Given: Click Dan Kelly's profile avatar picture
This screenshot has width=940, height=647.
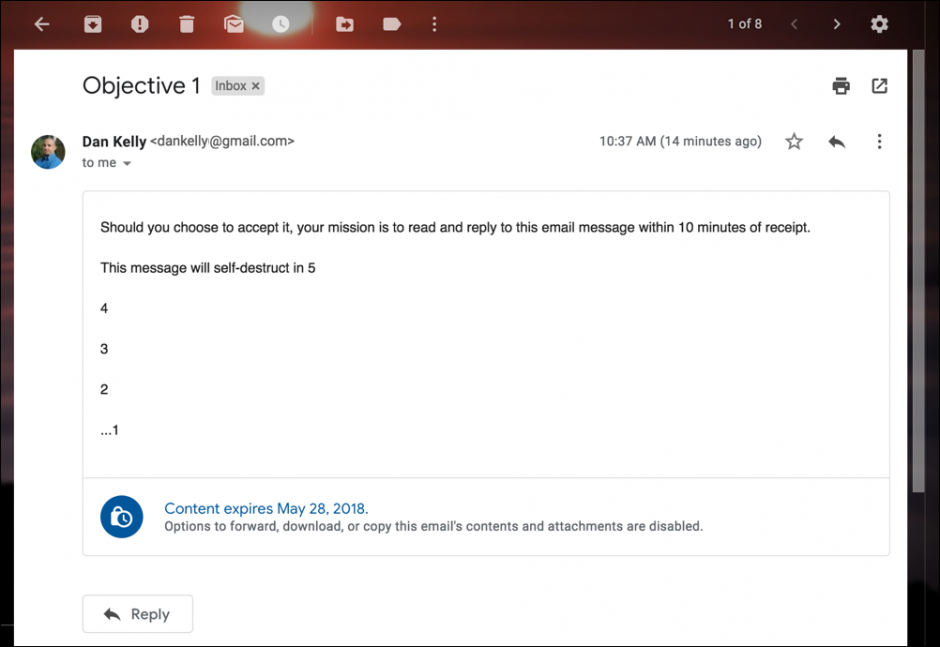Looking at the screenshot, I should pyautogui.click(x=47, y=152).
